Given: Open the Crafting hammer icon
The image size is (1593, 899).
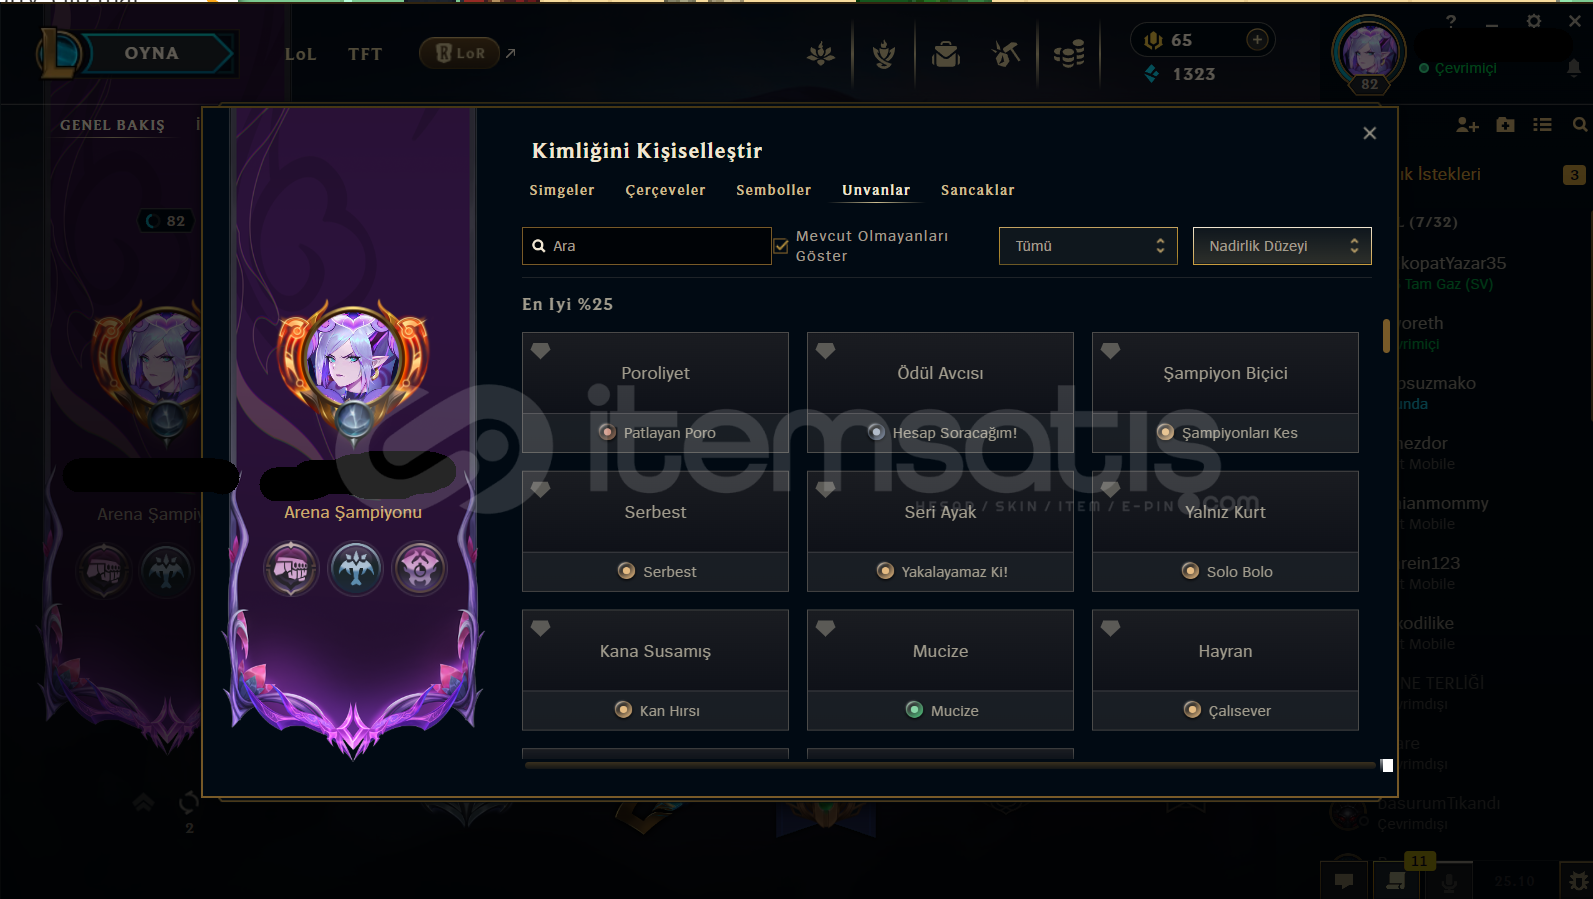Looking at the screenshot, I should 1006,54.
